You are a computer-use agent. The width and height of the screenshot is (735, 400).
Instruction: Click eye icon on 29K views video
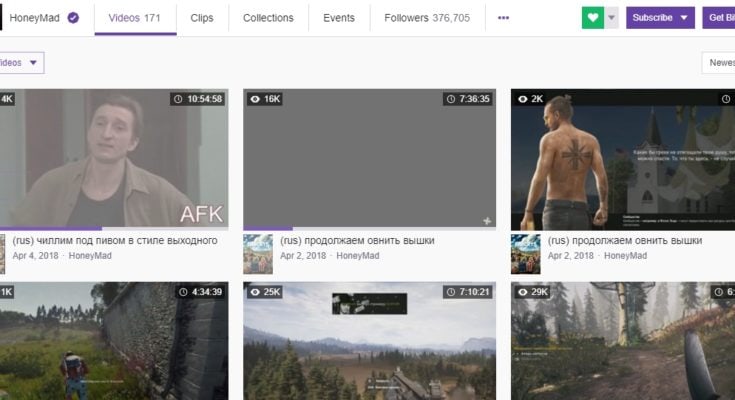point(523,292)
